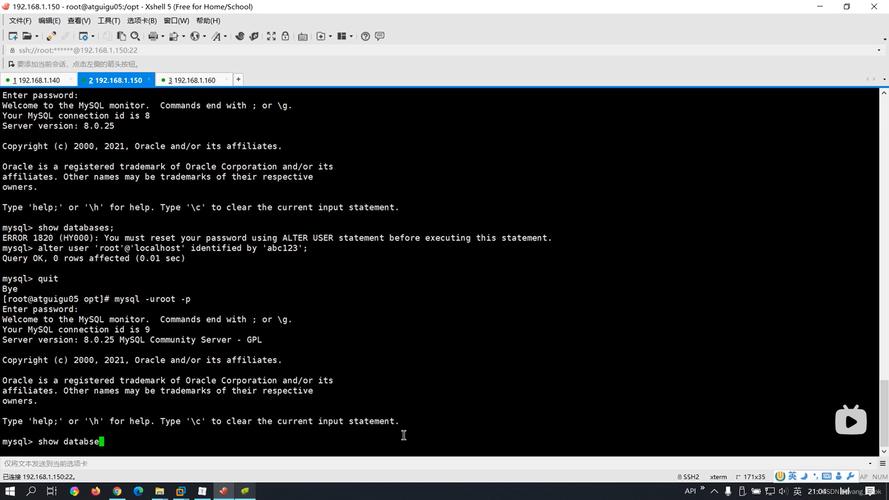The image size is (889, 500).
Task: Expand the Open Session dropdown arrow
Action: pos(37,36)
